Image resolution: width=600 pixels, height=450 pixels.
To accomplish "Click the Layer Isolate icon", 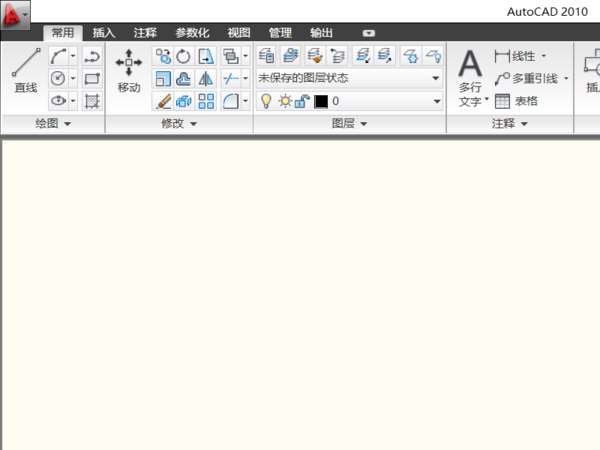I will click(362, 55).
